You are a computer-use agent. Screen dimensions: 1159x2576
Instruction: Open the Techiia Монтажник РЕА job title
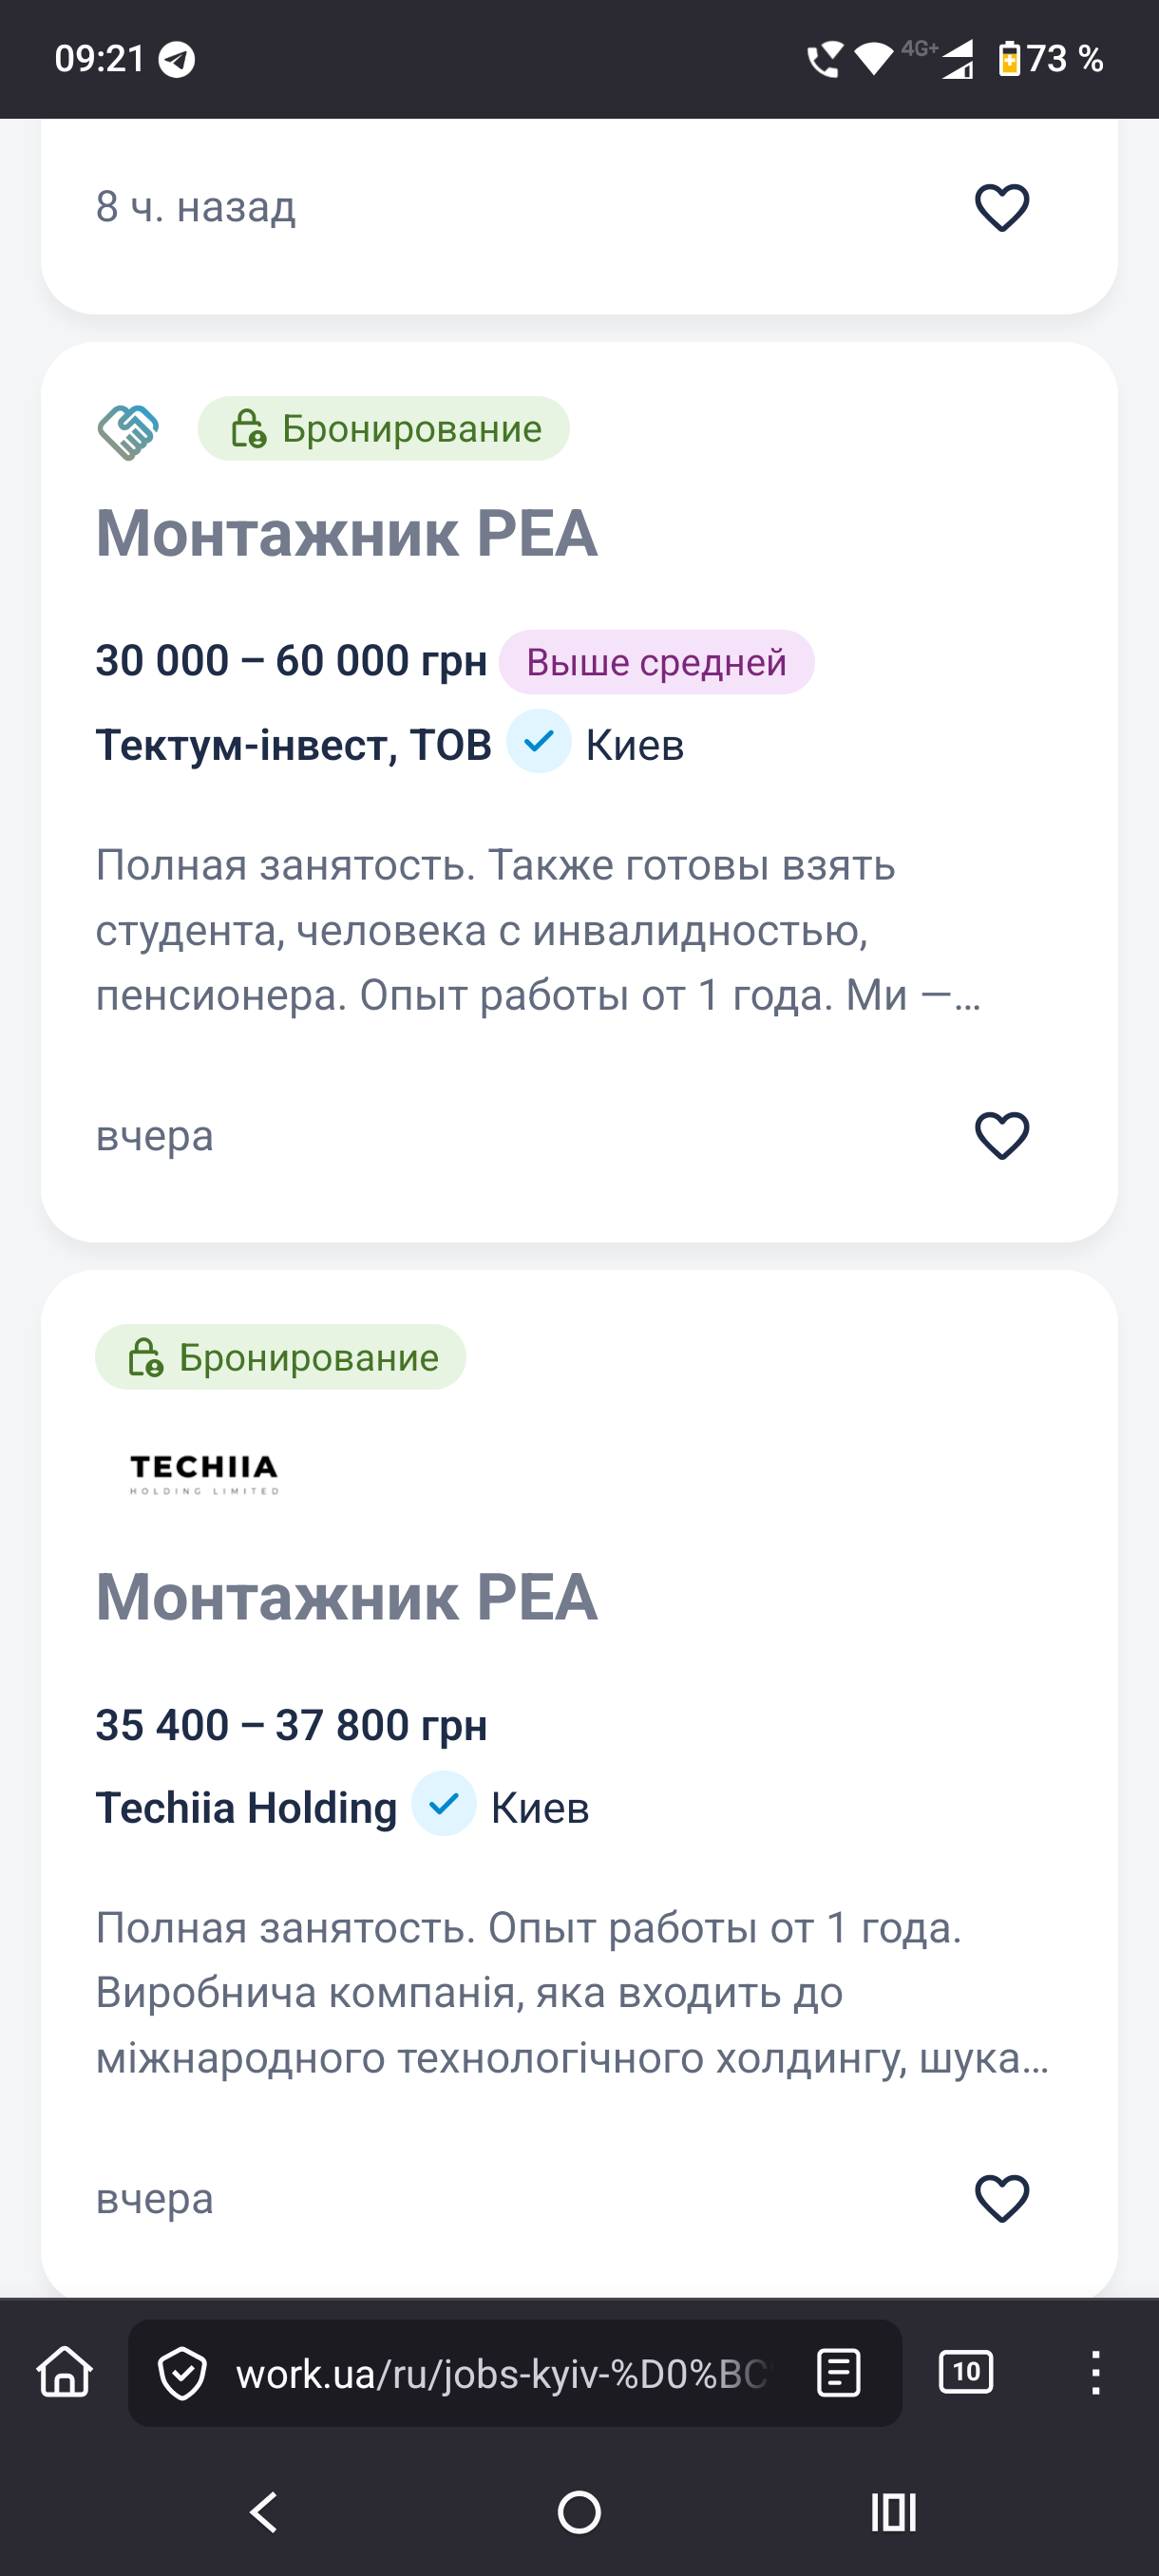pos(346,1597)
